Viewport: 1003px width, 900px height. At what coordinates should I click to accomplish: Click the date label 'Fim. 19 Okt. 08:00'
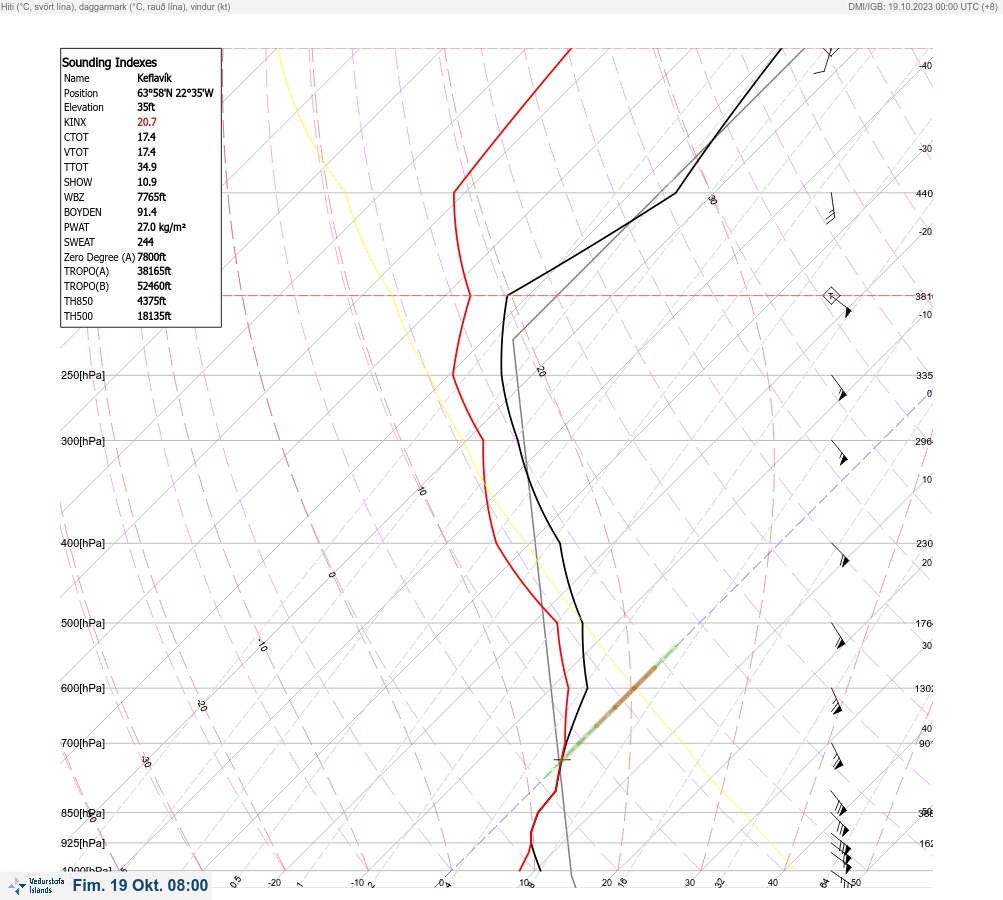[x=140, y=885]
